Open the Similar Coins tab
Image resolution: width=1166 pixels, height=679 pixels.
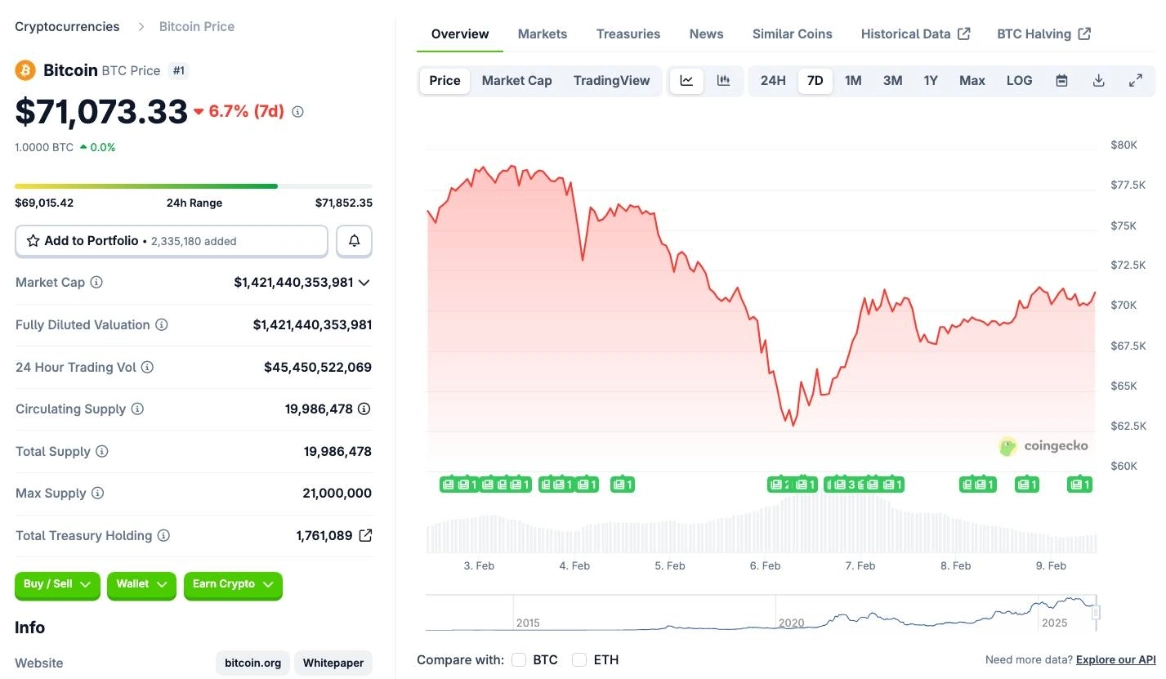coord(792,33)
